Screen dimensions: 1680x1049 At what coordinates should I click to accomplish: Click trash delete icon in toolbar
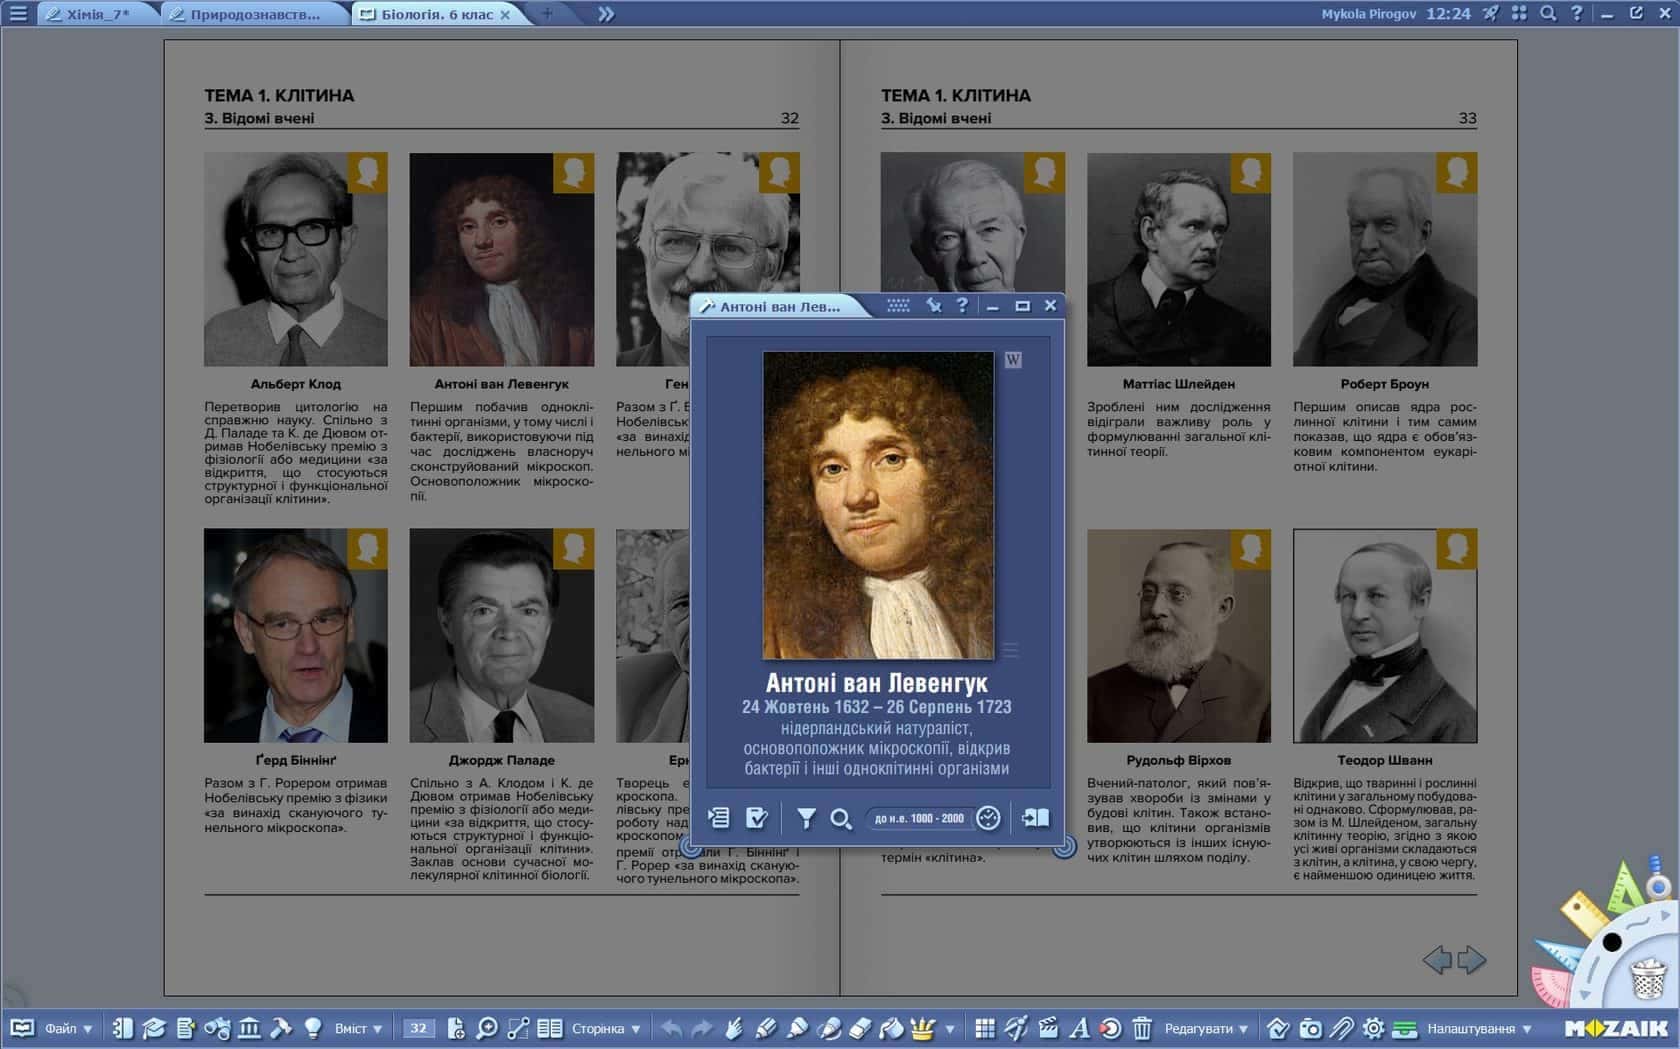click(1142, 1028)
